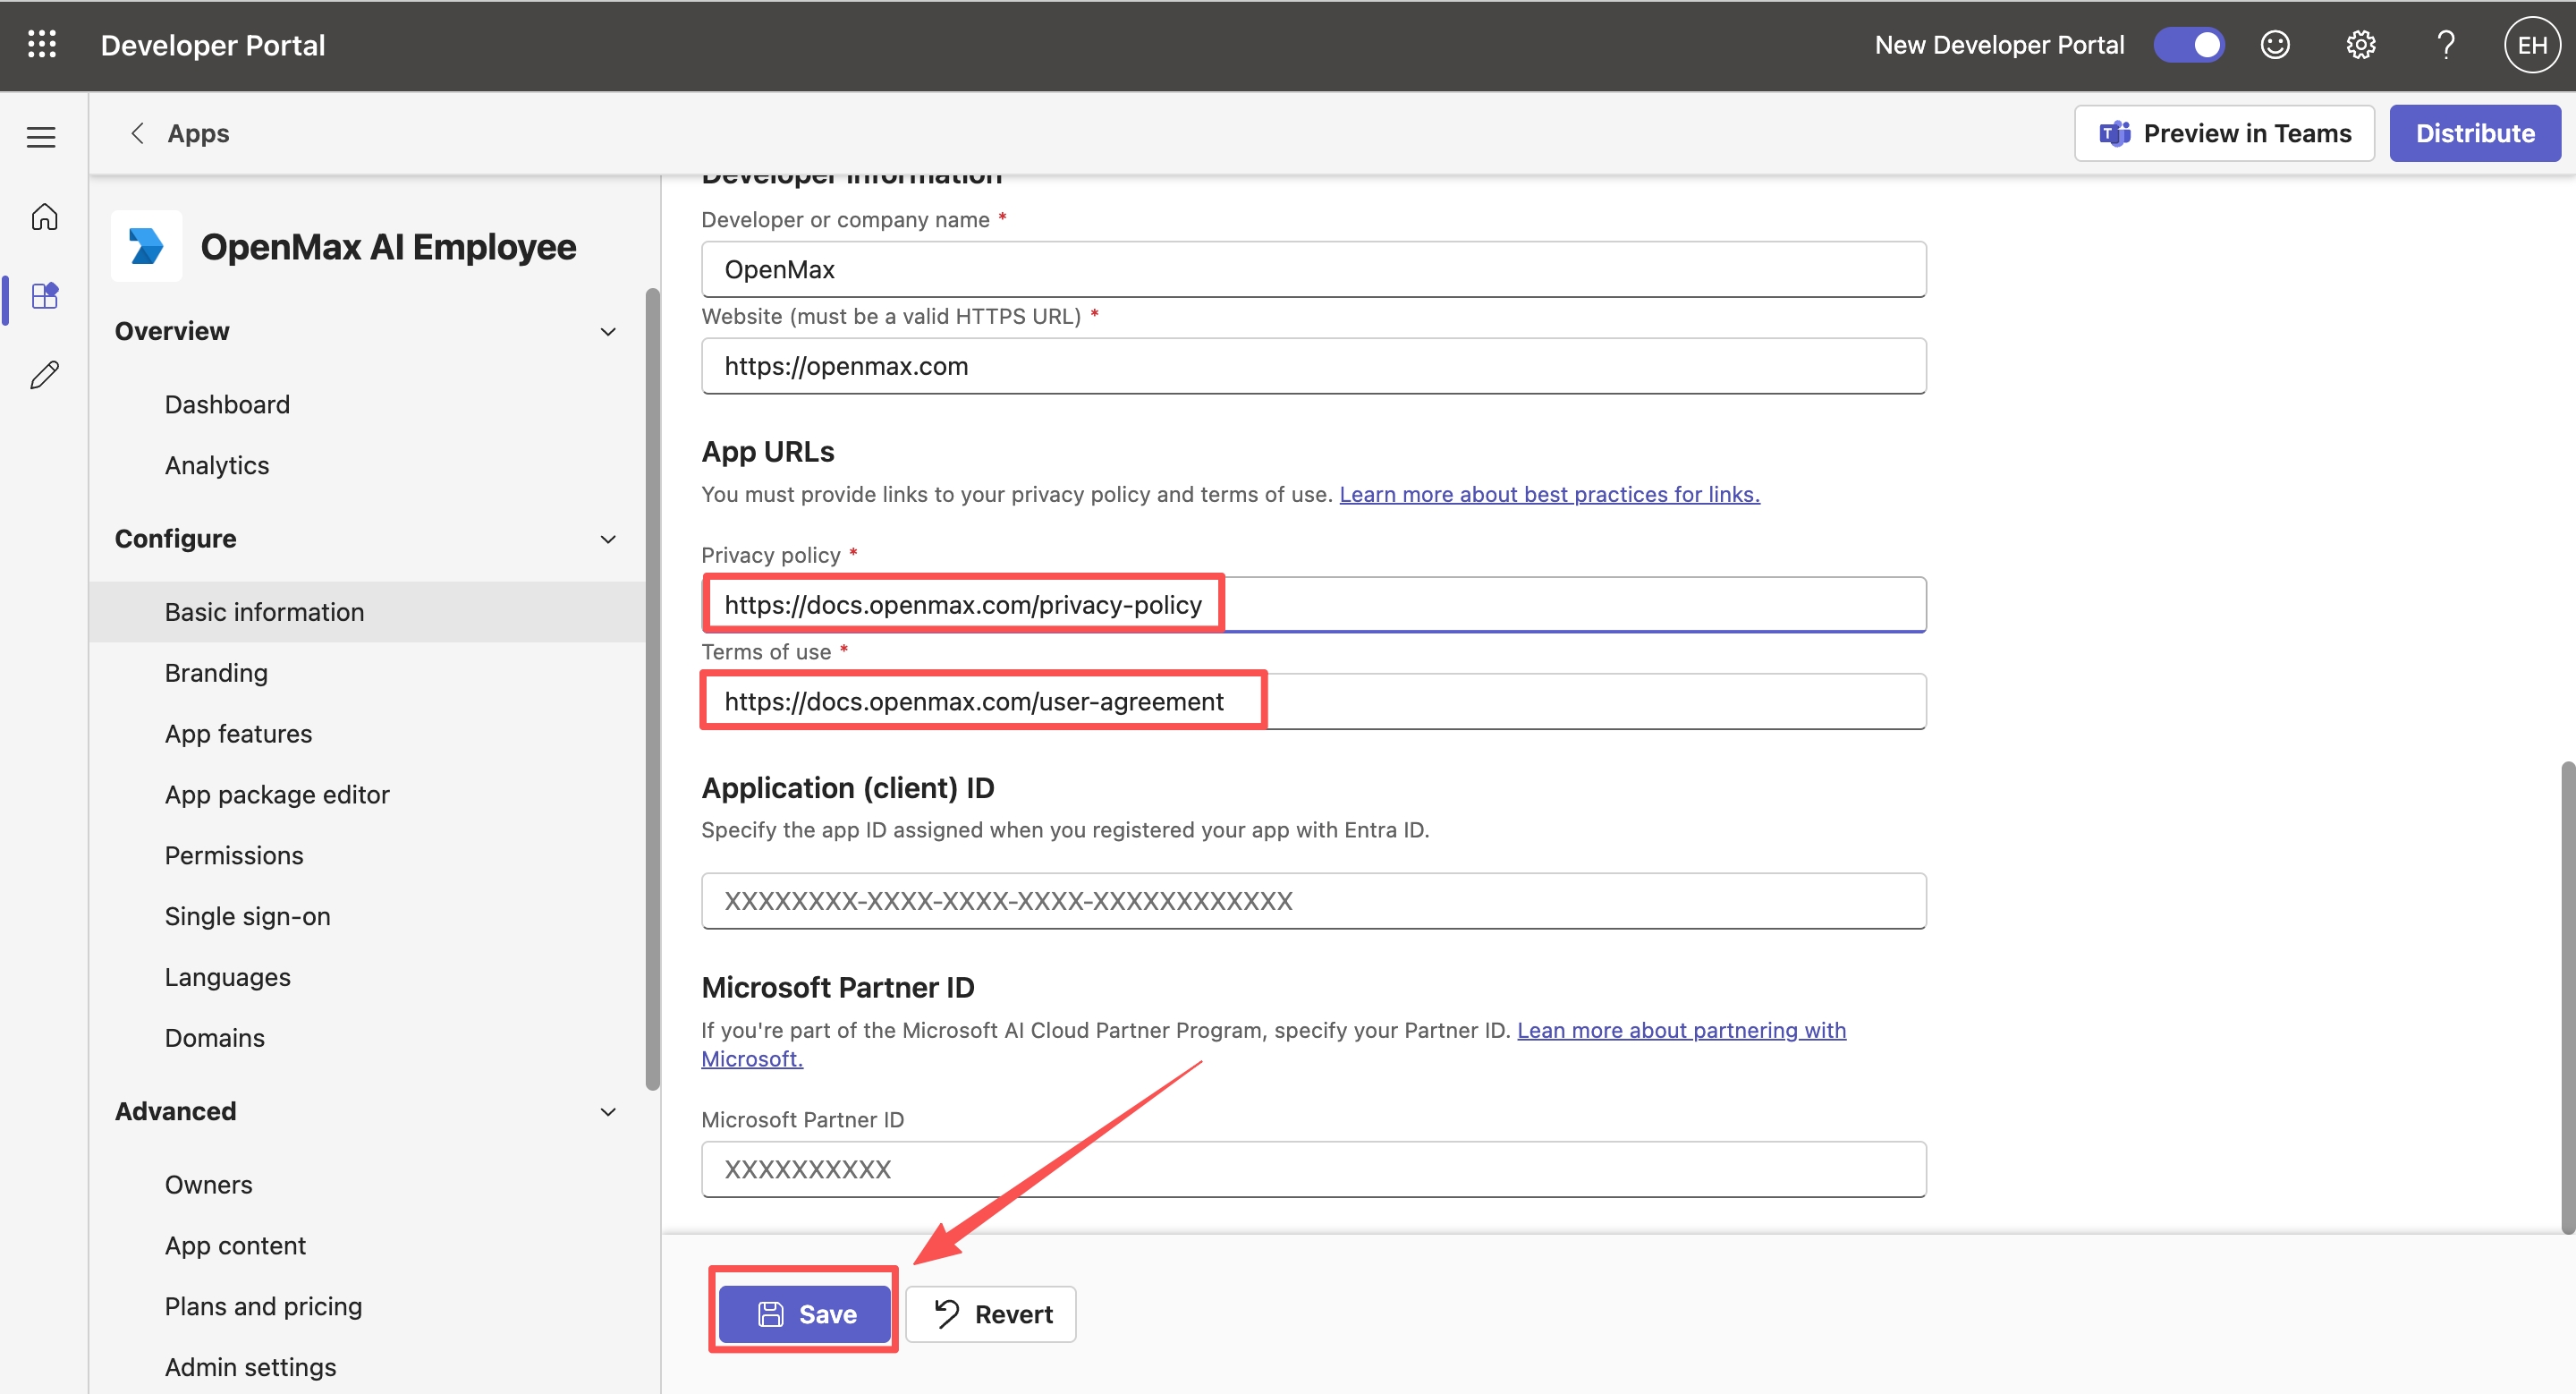
Task: Focus the Microsoft Partner ID field
Action: click(1313, 1170)
